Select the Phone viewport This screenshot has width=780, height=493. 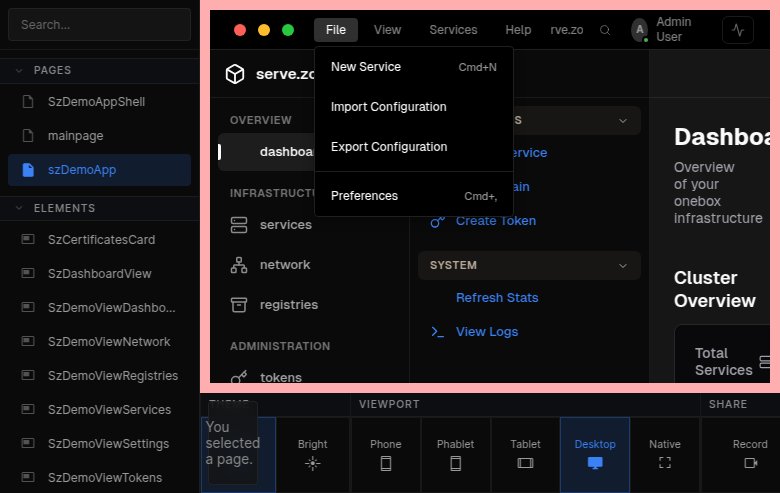[386, 454]
